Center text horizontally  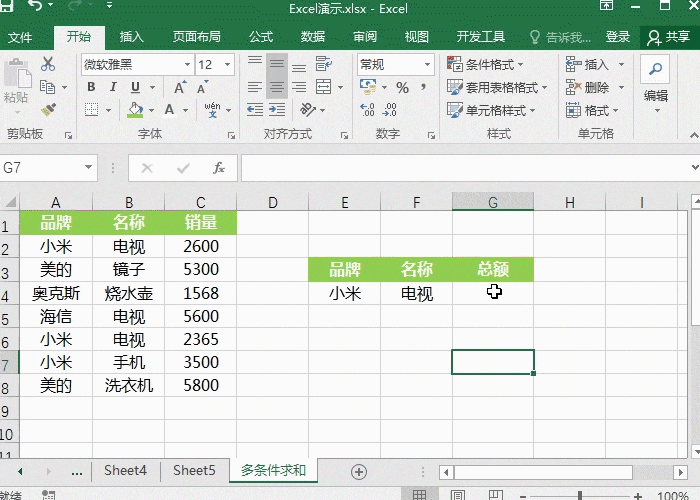point(277,87)
